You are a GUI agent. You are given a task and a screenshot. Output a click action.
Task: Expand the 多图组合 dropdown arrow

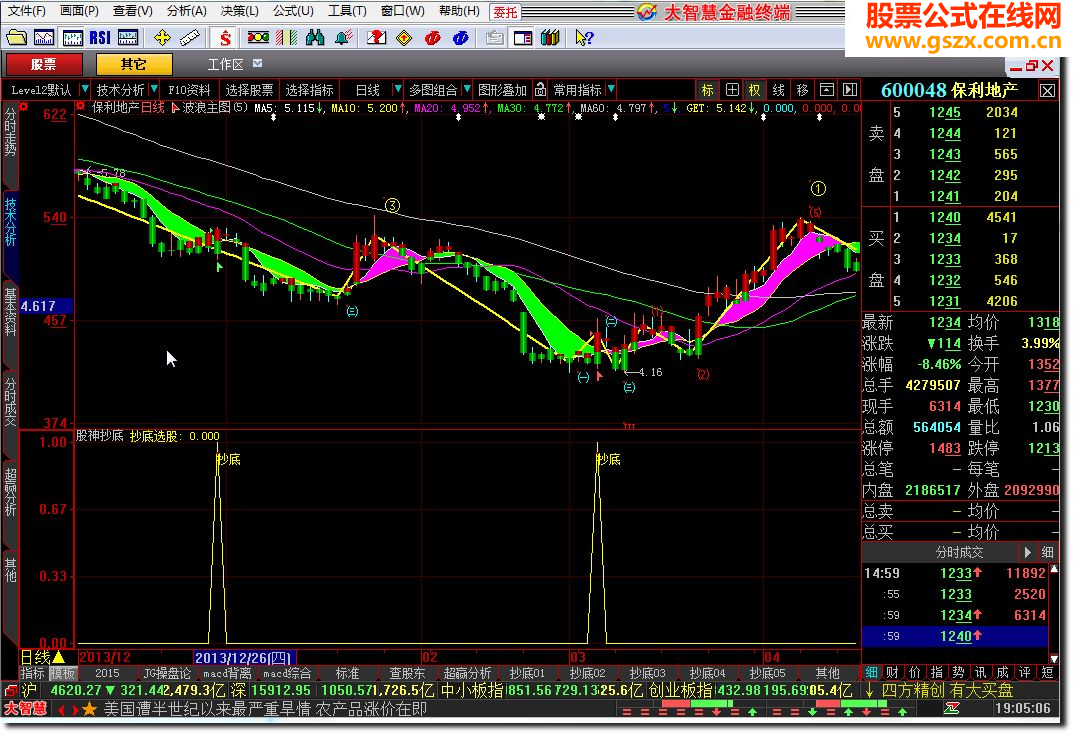[467, 90]
